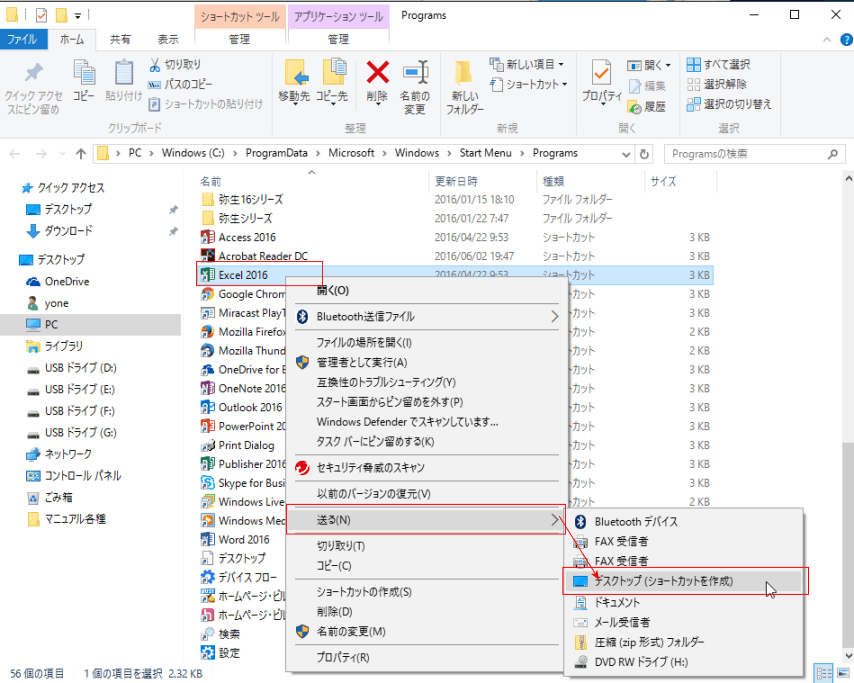
Task: Click inside the Programsの検索 search box
Action: click(750, 153)
